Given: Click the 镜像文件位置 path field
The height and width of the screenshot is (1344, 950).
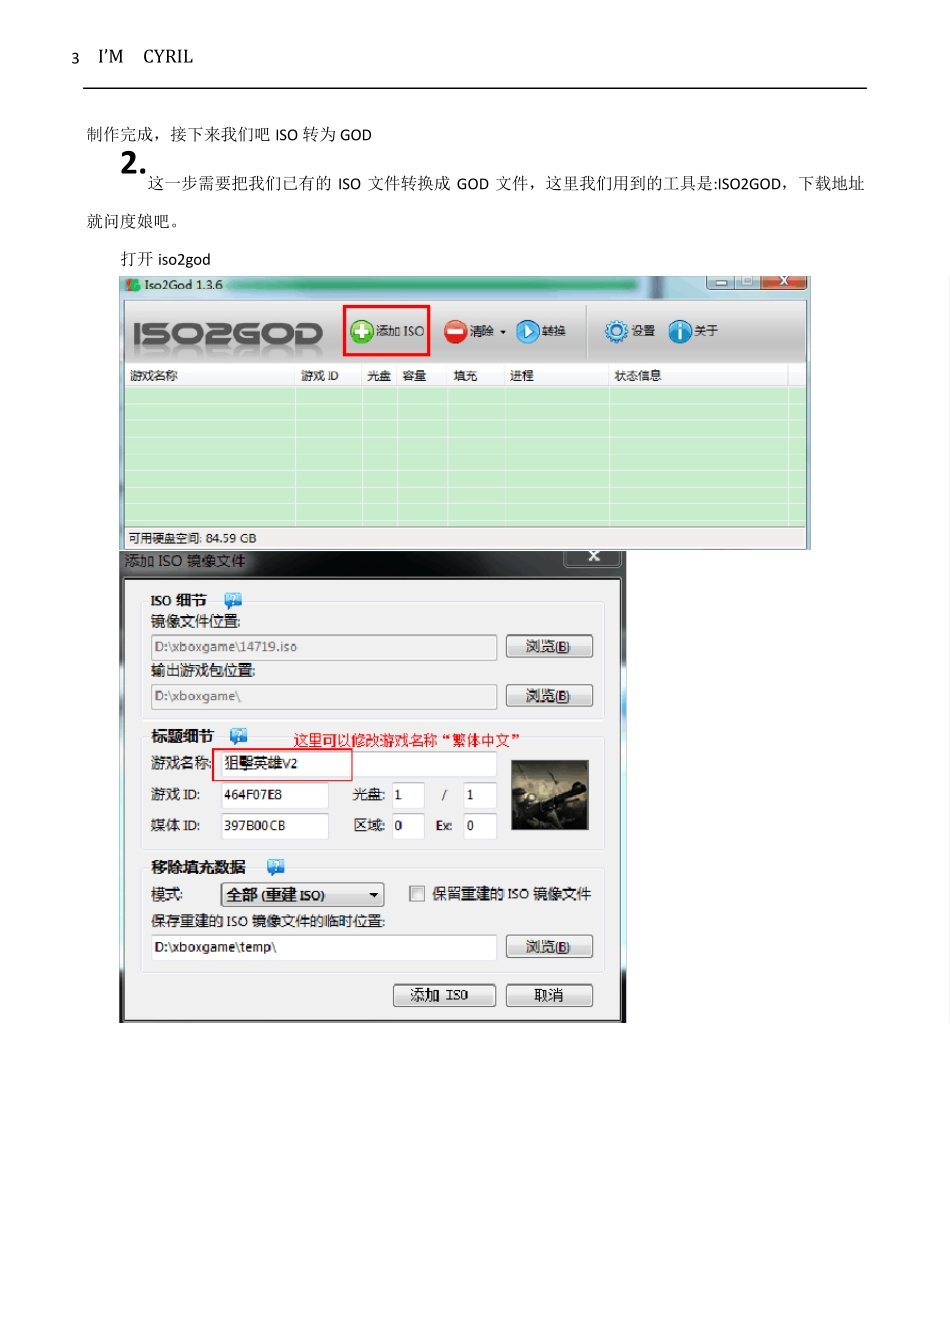Looking at the screenshot, I should [324, 647].
